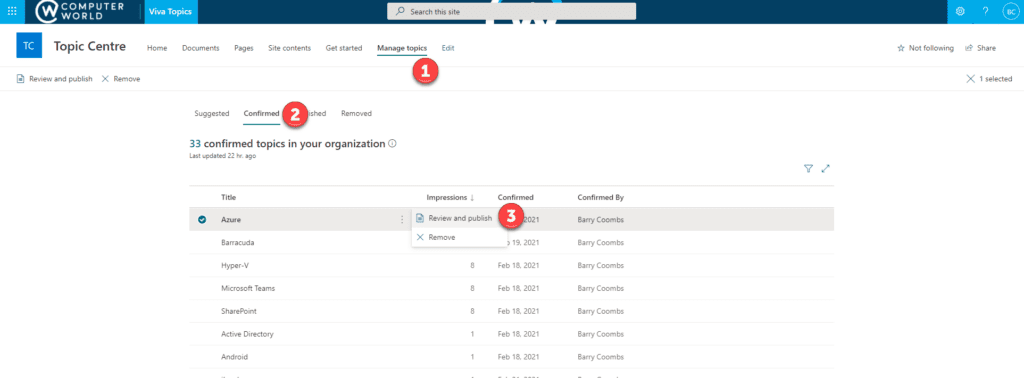This screenshot has height=378, width=1024.
Task: Click the Confirmed By column header
Action: tap(601, 197)
